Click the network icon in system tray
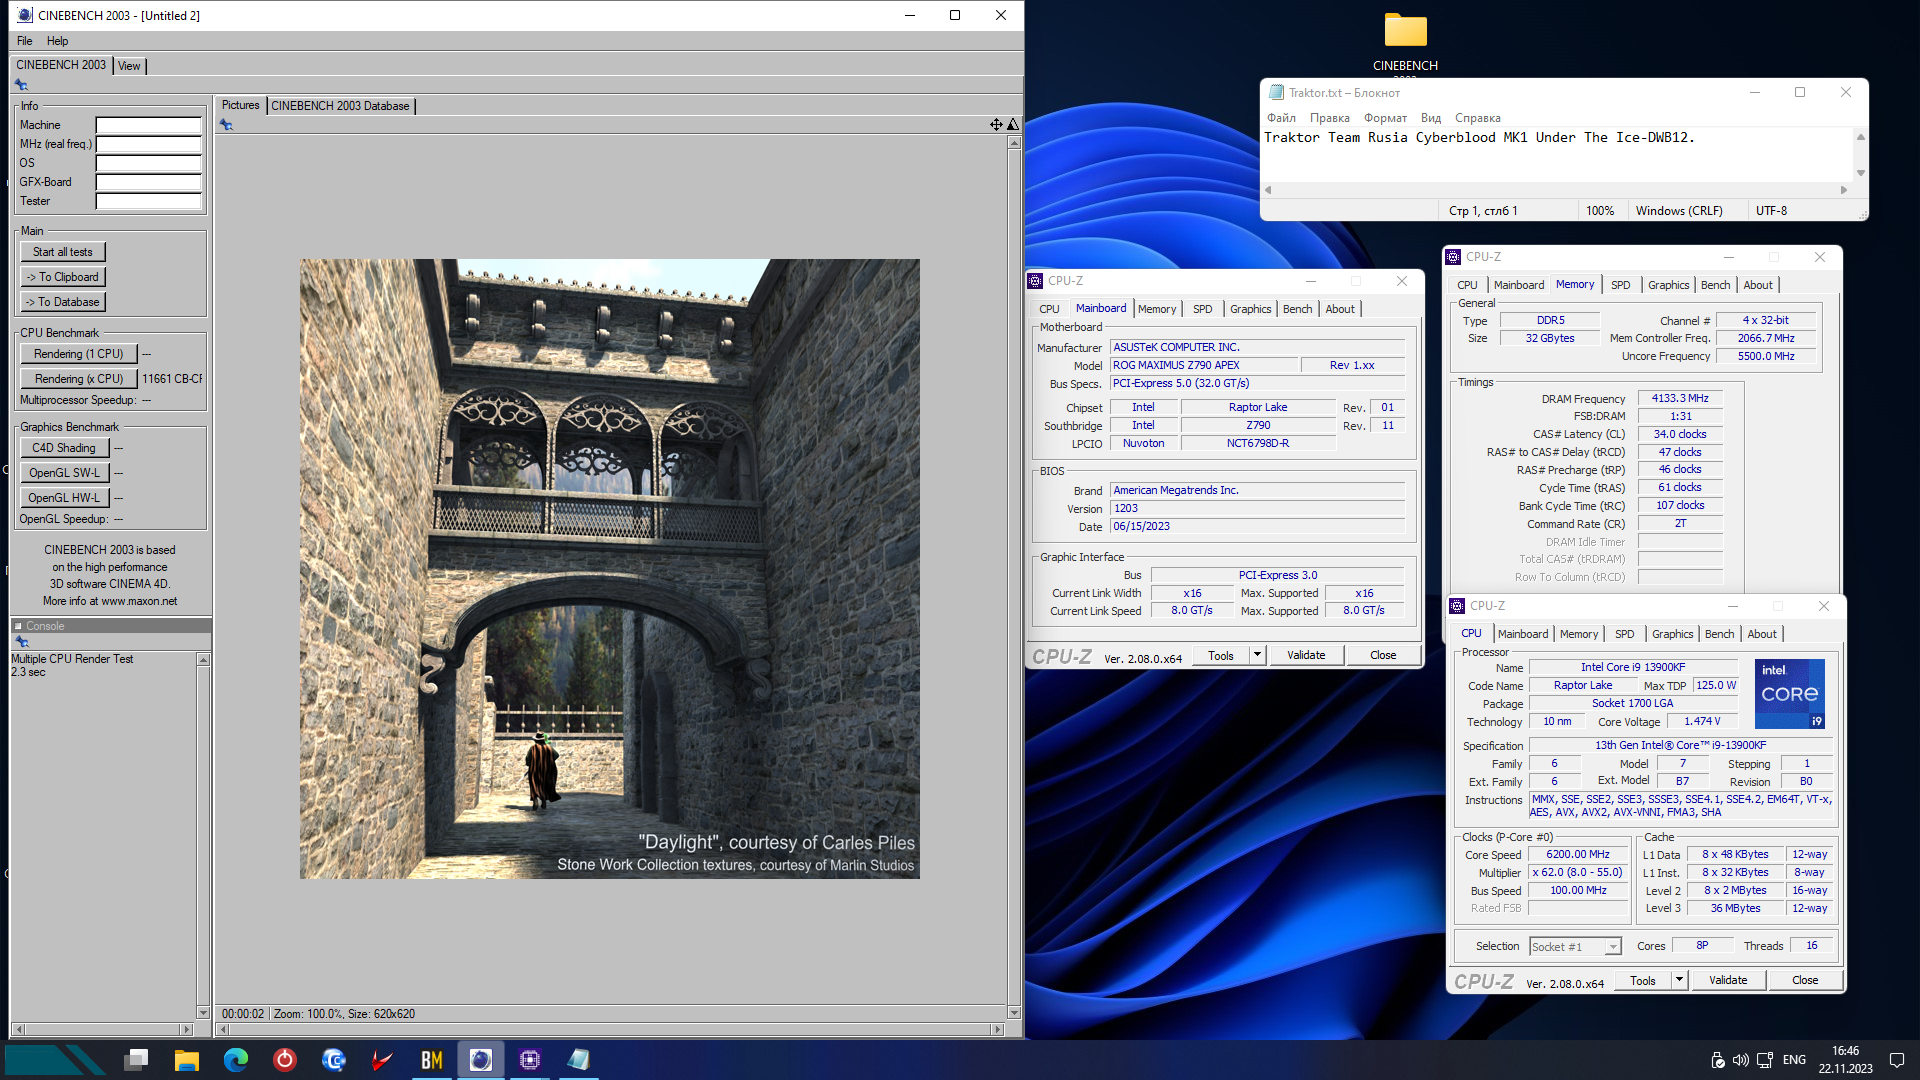The height and width of the screenshot is (1080, 1920). click(1765, 1060)
